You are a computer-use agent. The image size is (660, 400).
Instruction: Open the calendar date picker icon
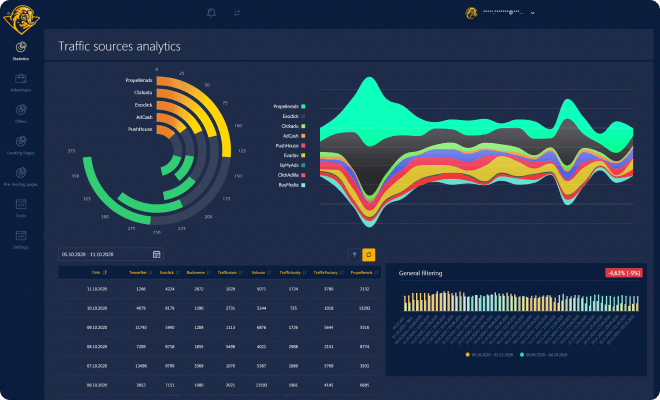pos(156,255)
